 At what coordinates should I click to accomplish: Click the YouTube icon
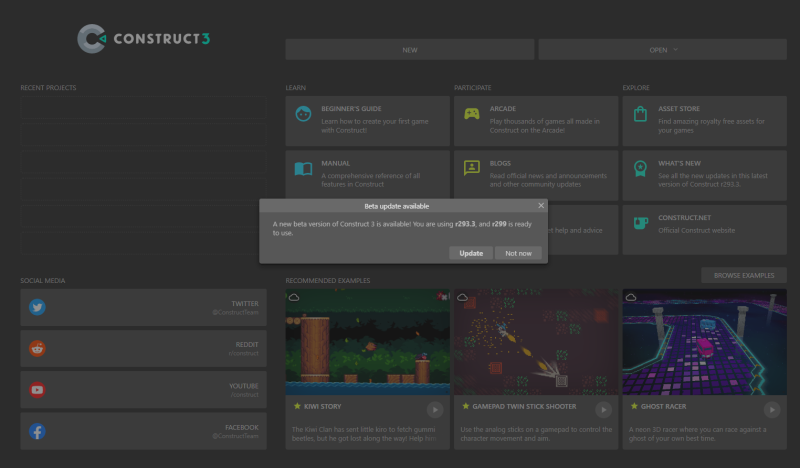tap(37, 390)
